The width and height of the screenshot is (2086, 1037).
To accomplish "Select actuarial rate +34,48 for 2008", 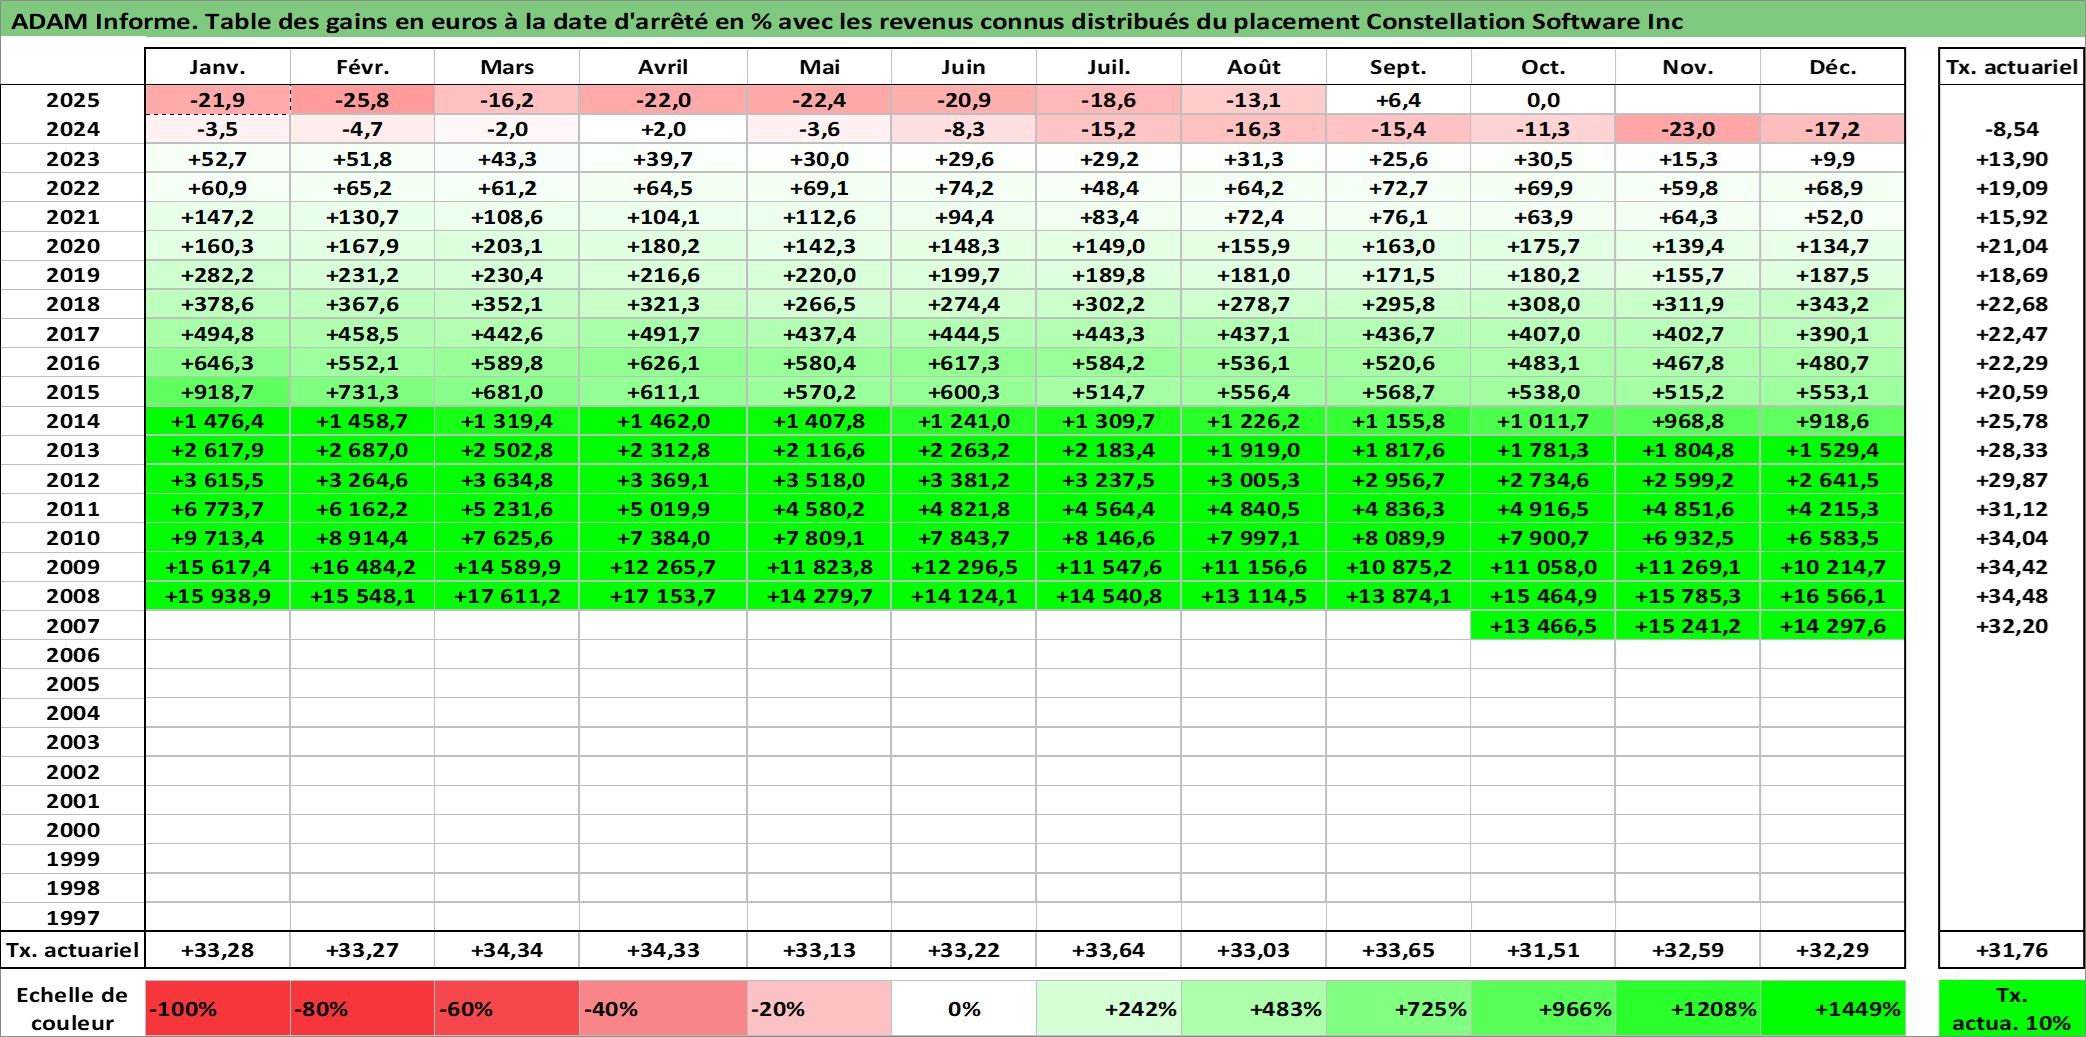I will click(x=2012, y=596).
